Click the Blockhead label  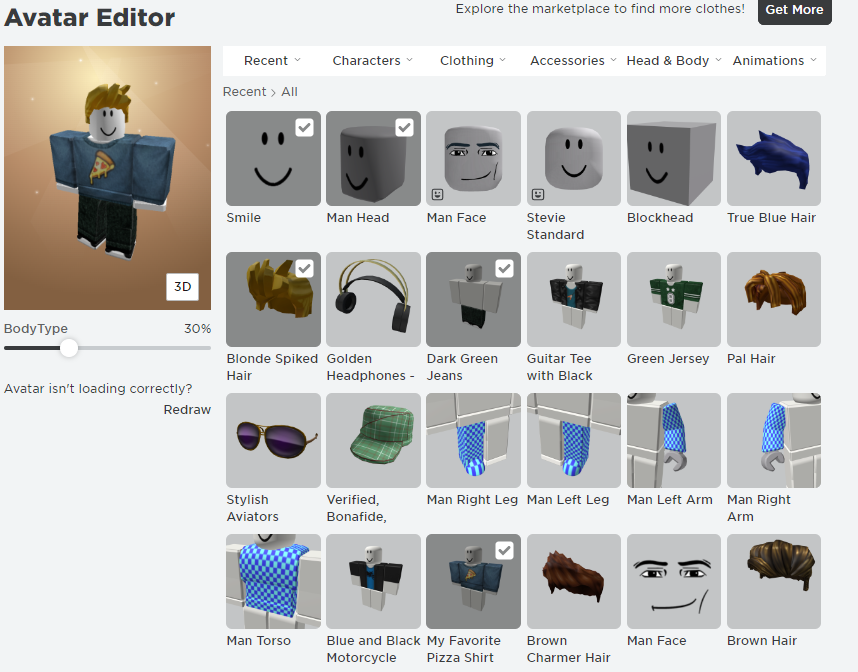(x=660, y=218)
